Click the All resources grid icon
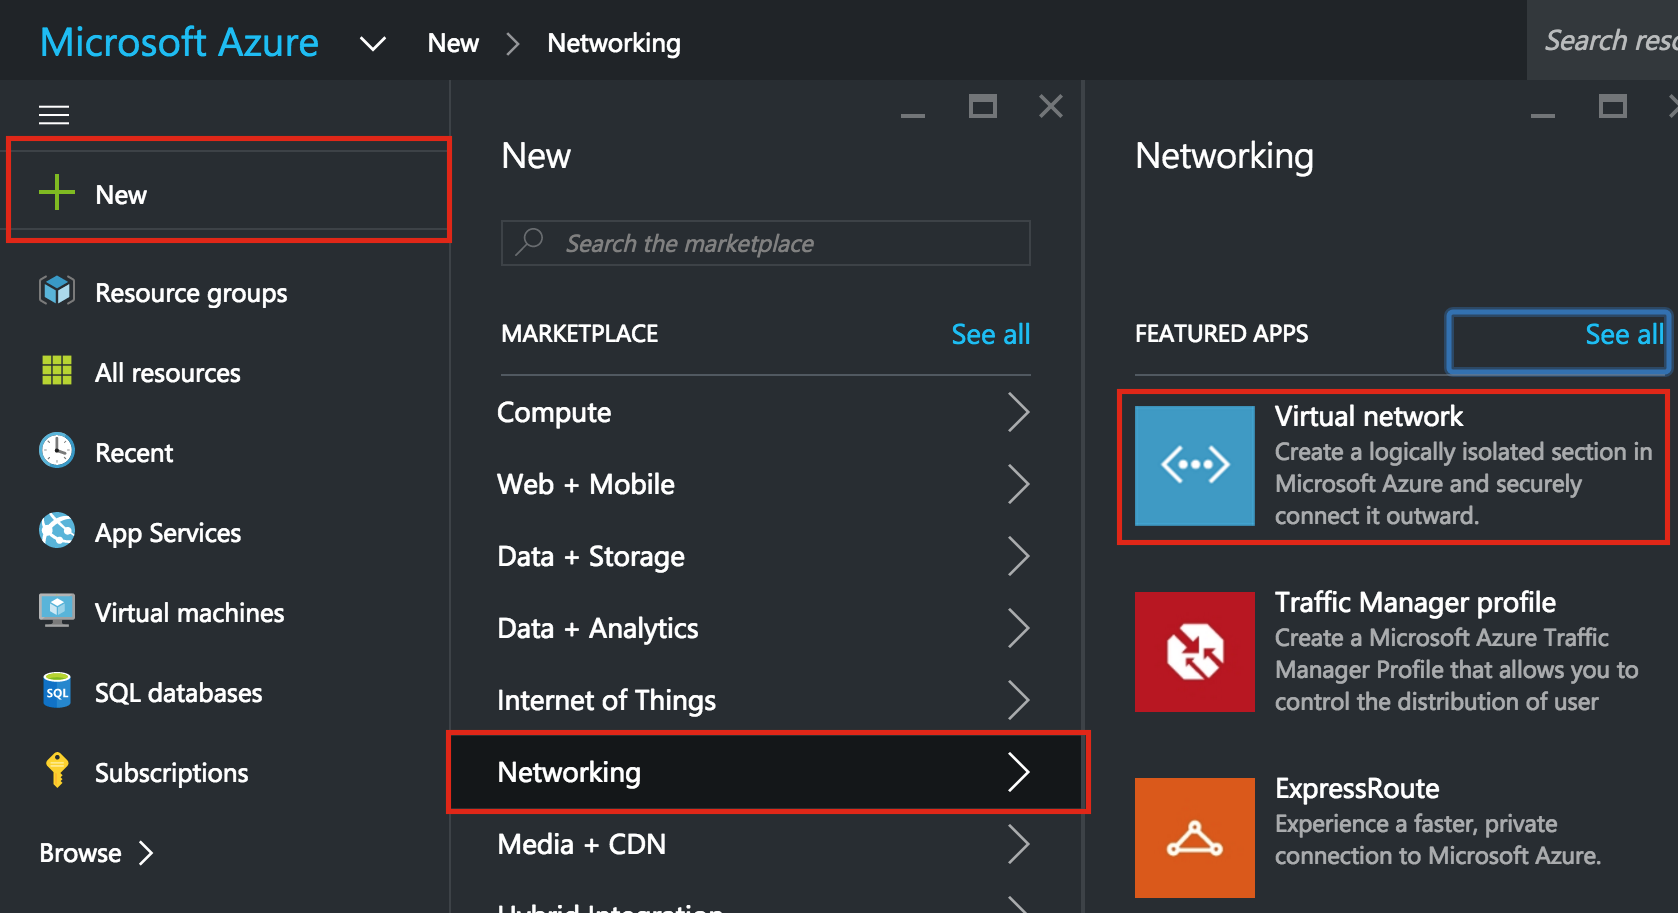1678x913 pixels. pos(57,371)
